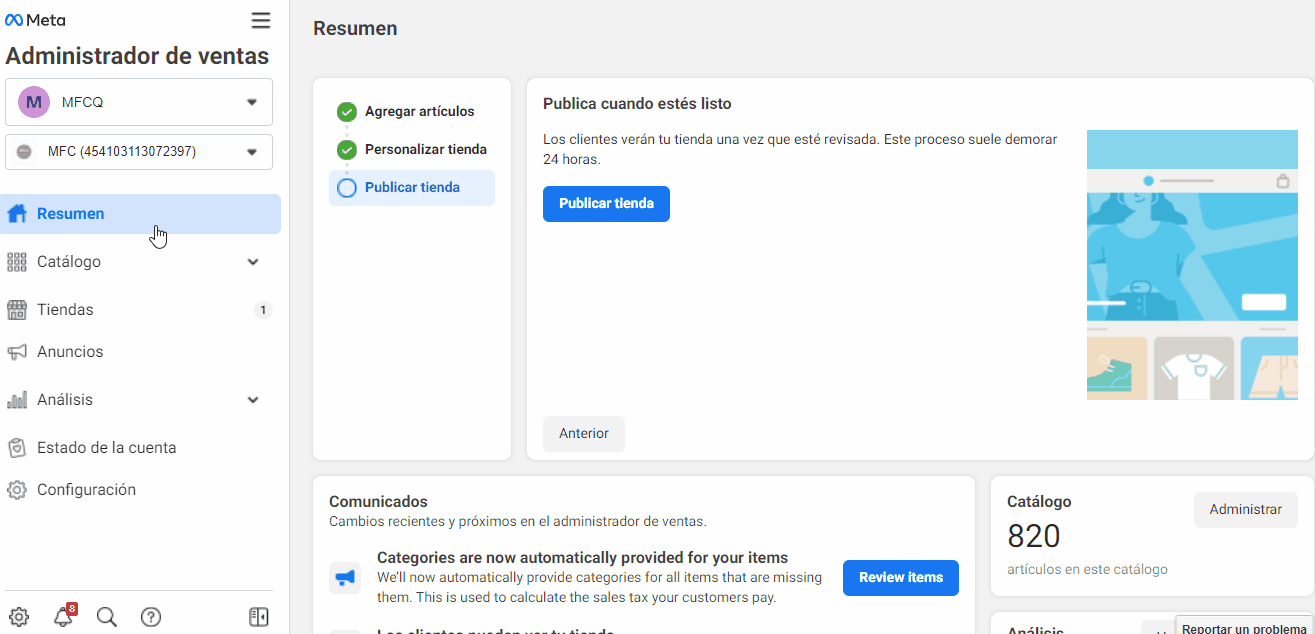Select the Tiendas storefront icon
This screenshot has width=1315, height=634.
tap(17, 309)
